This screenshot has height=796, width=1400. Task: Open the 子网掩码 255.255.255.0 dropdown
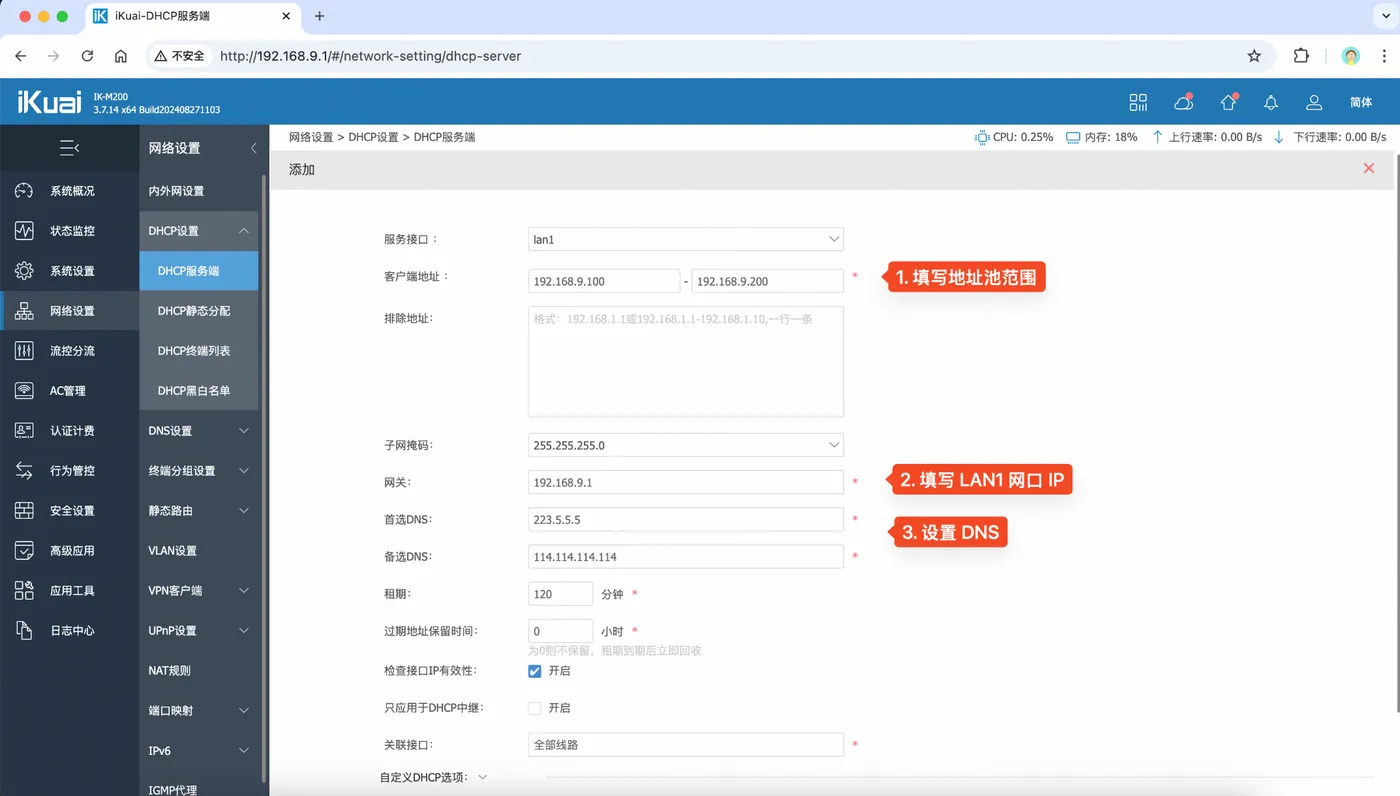click(686, 445)
